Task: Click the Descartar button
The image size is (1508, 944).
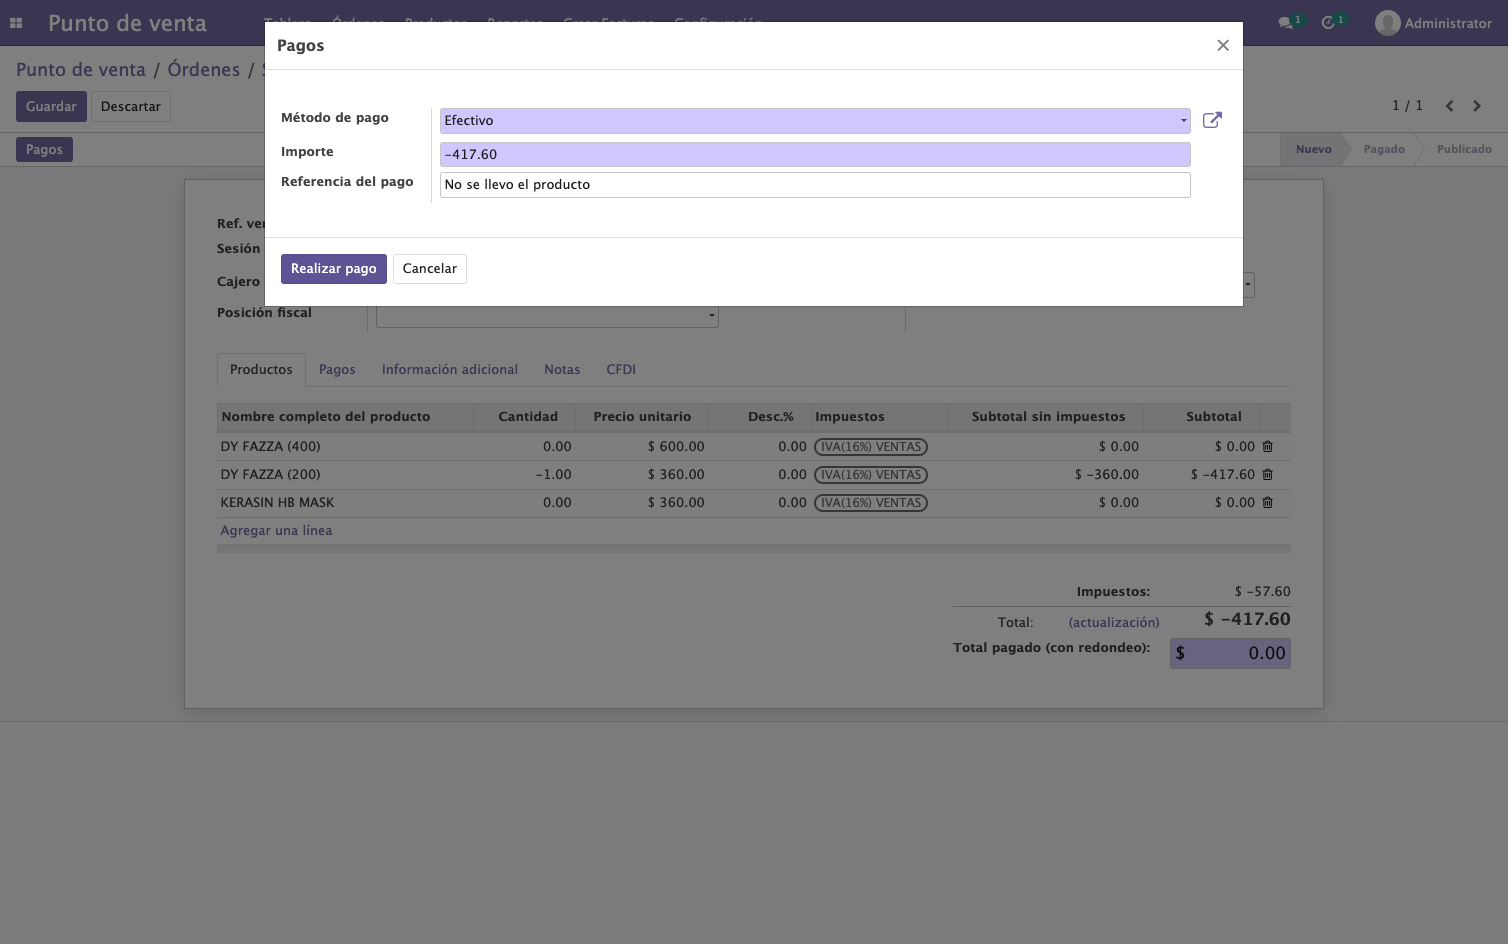Action: (x=131, y=107)
